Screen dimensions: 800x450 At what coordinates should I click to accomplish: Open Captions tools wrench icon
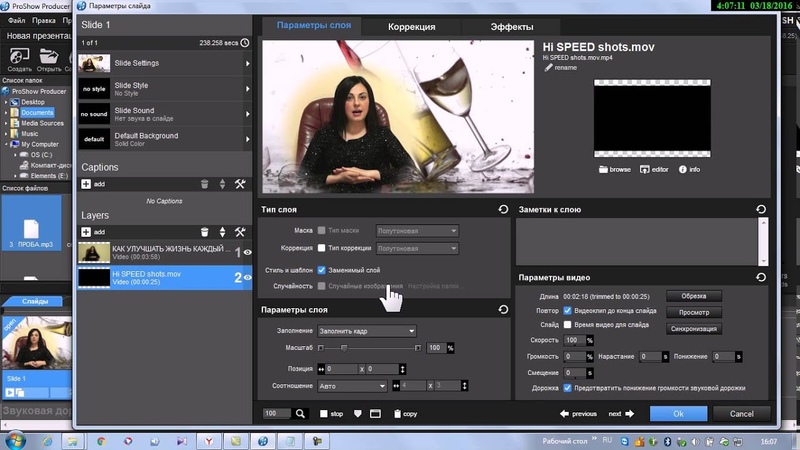(240, 184)
